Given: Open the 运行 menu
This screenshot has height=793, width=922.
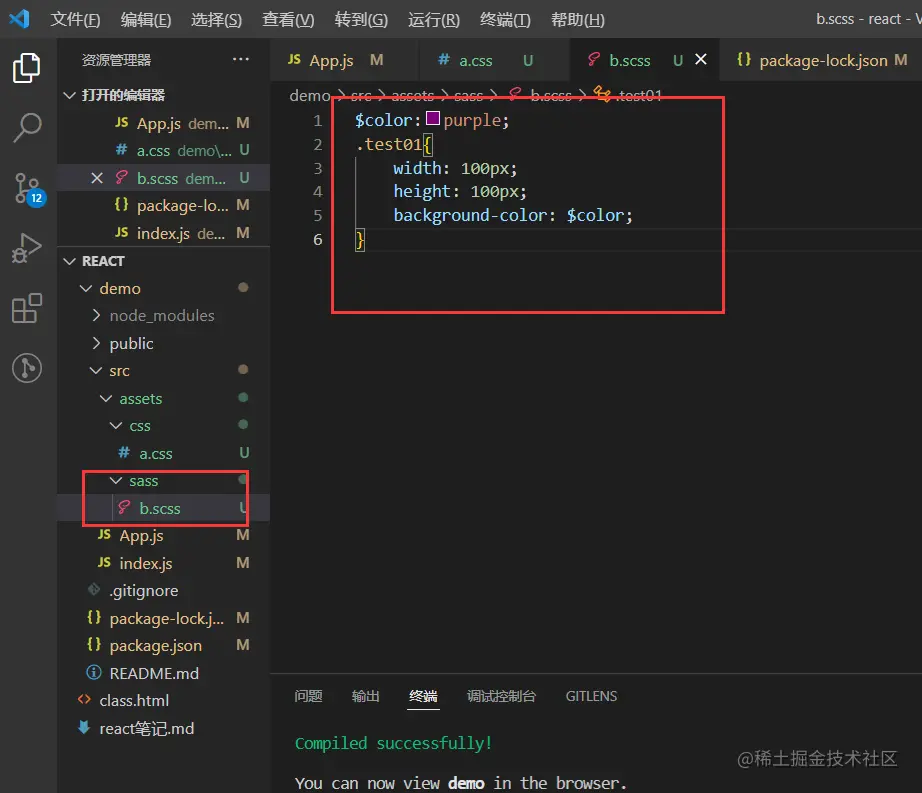Looking at the screenshot, I should coord(432,19).
